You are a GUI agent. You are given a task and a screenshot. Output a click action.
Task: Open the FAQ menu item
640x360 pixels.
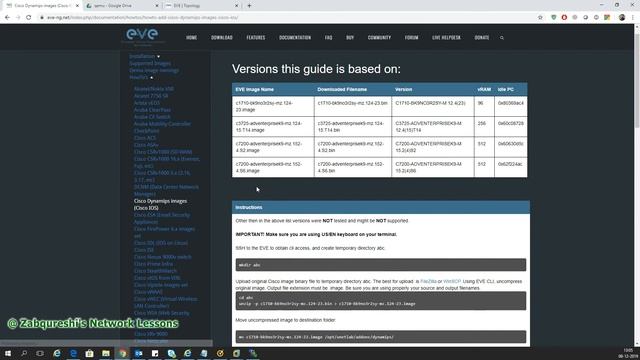coord(329,38)
